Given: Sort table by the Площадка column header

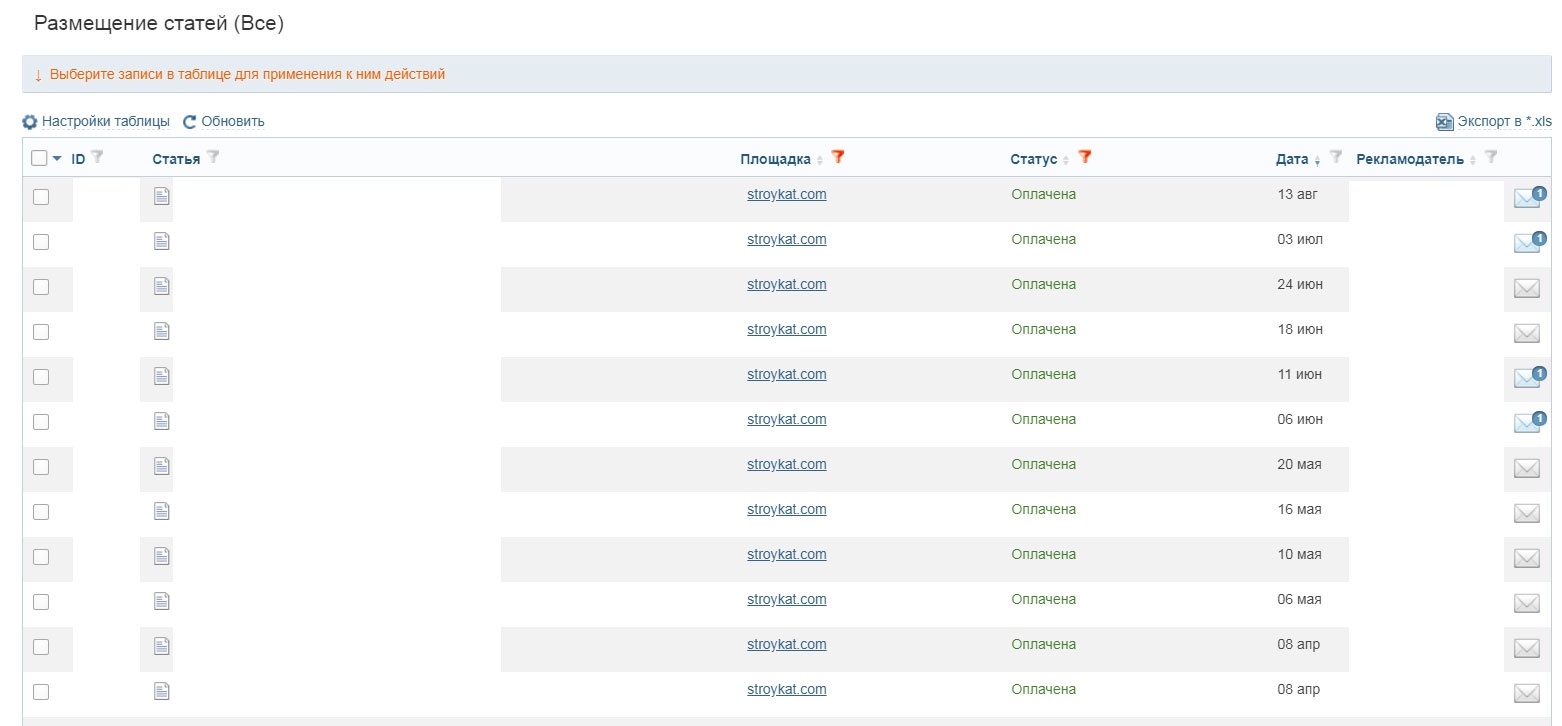Looking at the screenshot, I should tap(775, 159).
